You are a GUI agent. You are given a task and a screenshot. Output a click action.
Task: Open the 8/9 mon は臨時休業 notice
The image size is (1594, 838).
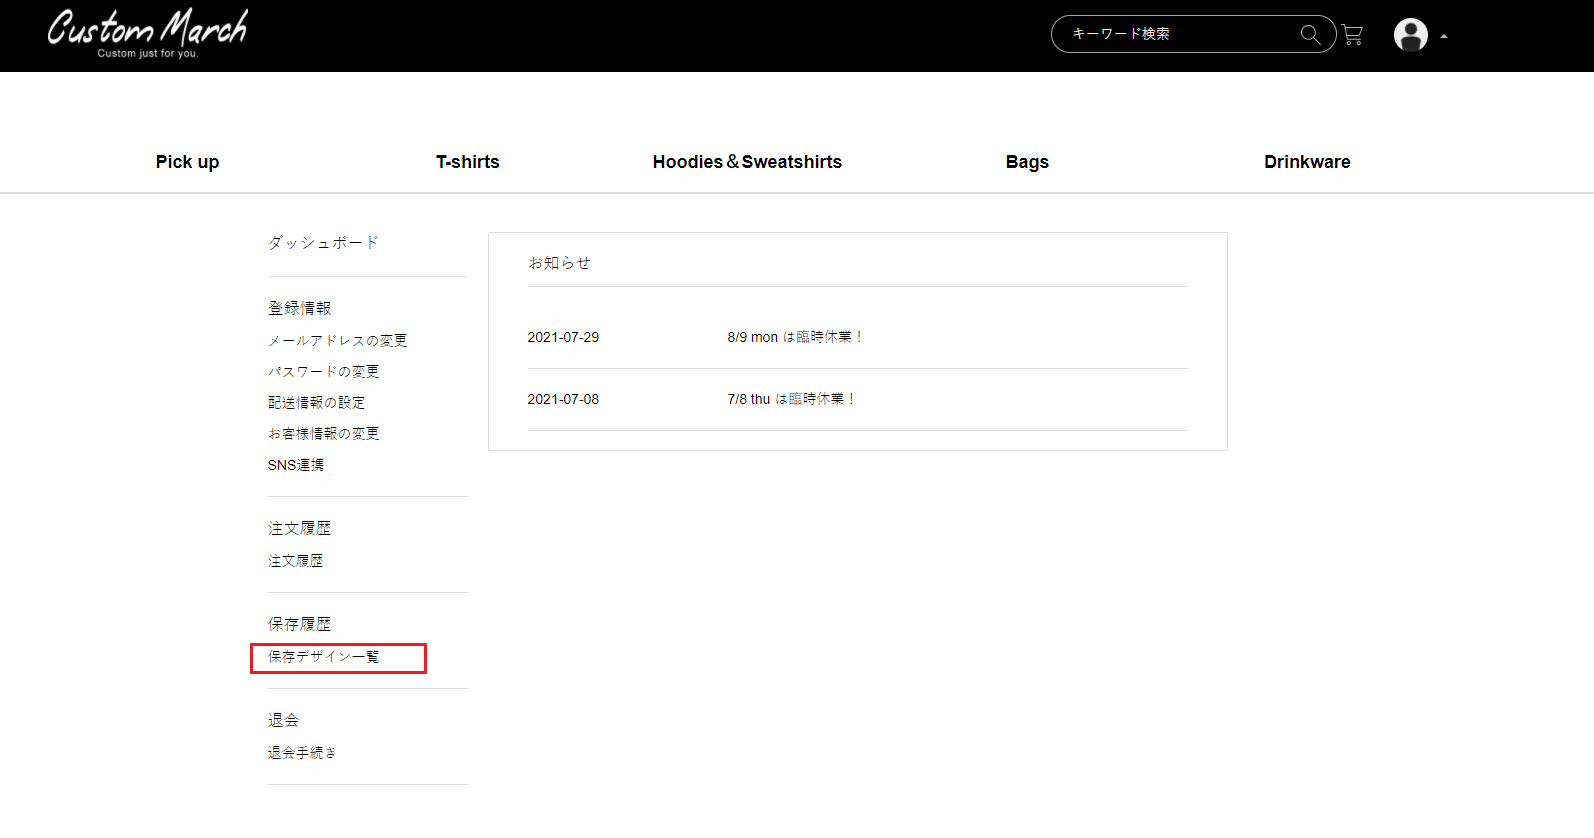click(794, 337)
